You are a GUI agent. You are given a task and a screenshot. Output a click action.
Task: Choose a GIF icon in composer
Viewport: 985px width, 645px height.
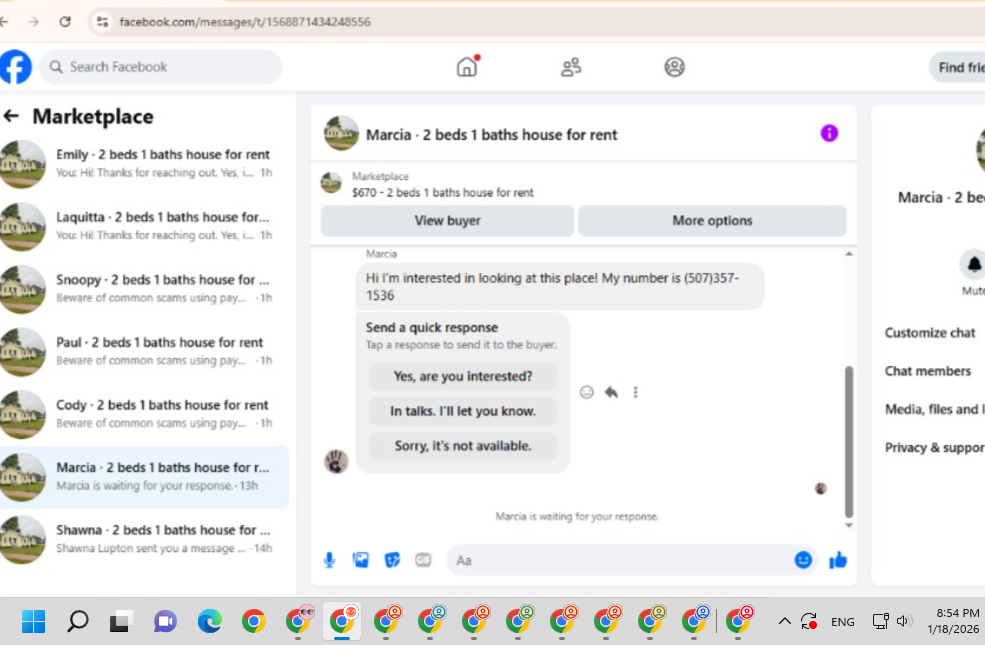tap(423, 560)
